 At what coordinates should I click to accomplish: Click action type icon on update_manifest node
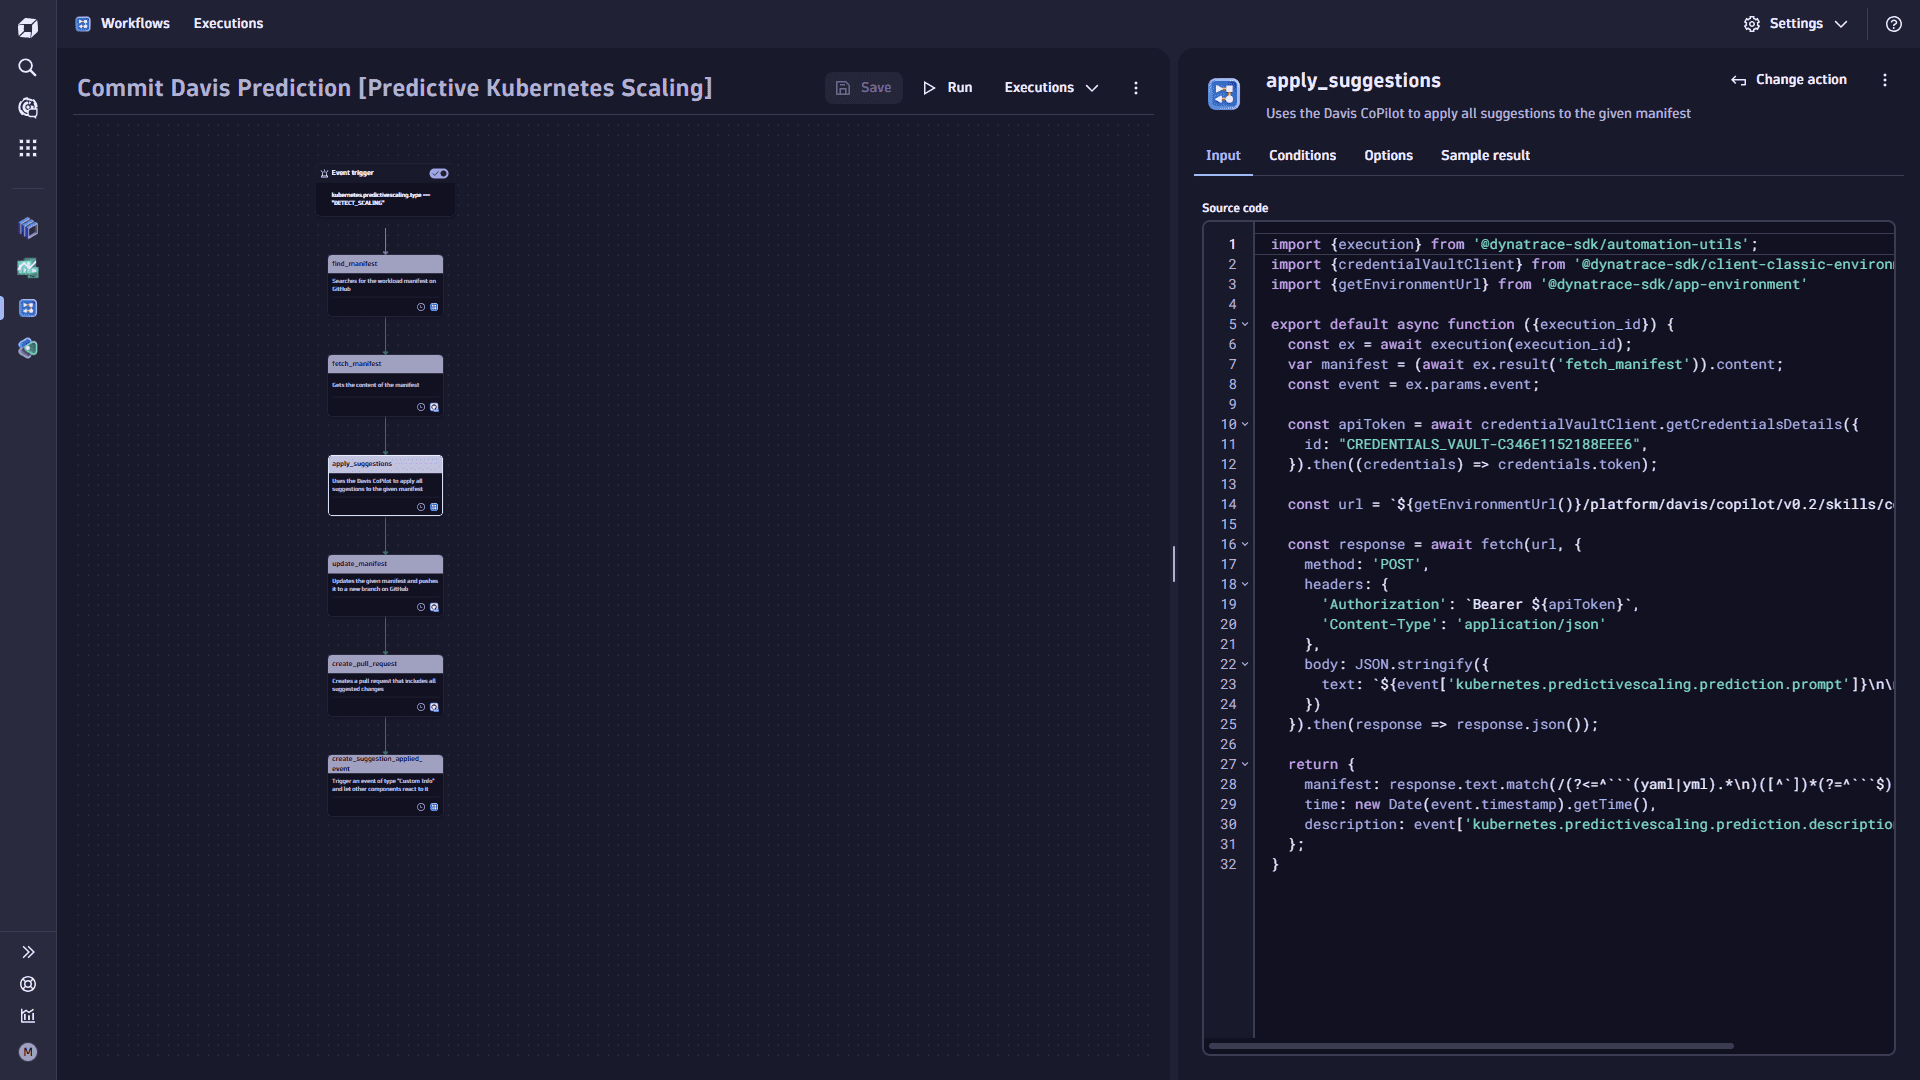tap(434, 607)
